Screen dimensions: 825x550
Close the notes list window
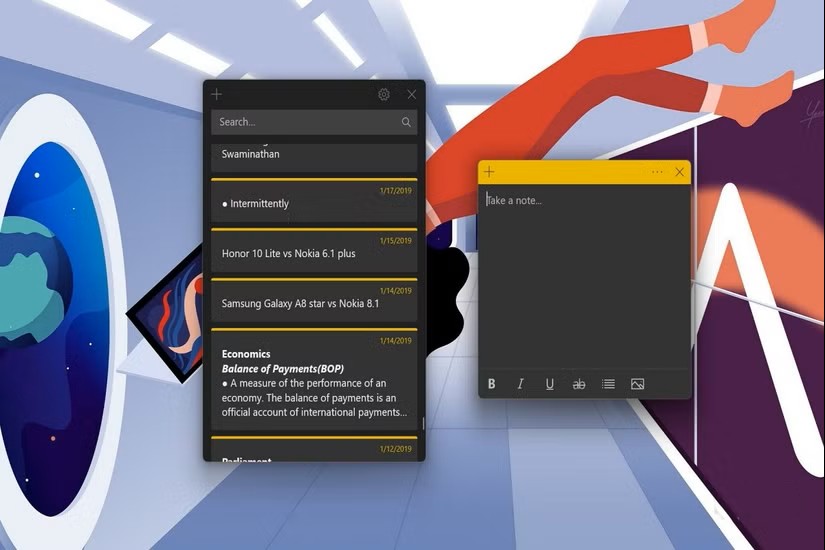411,94
